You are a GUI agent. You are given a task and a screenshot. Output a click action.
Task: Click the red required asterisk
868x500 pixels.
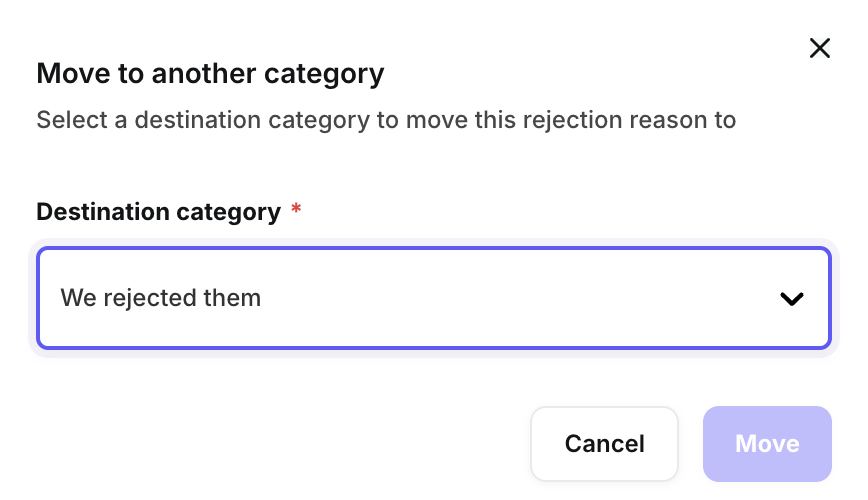click(296, 210)
